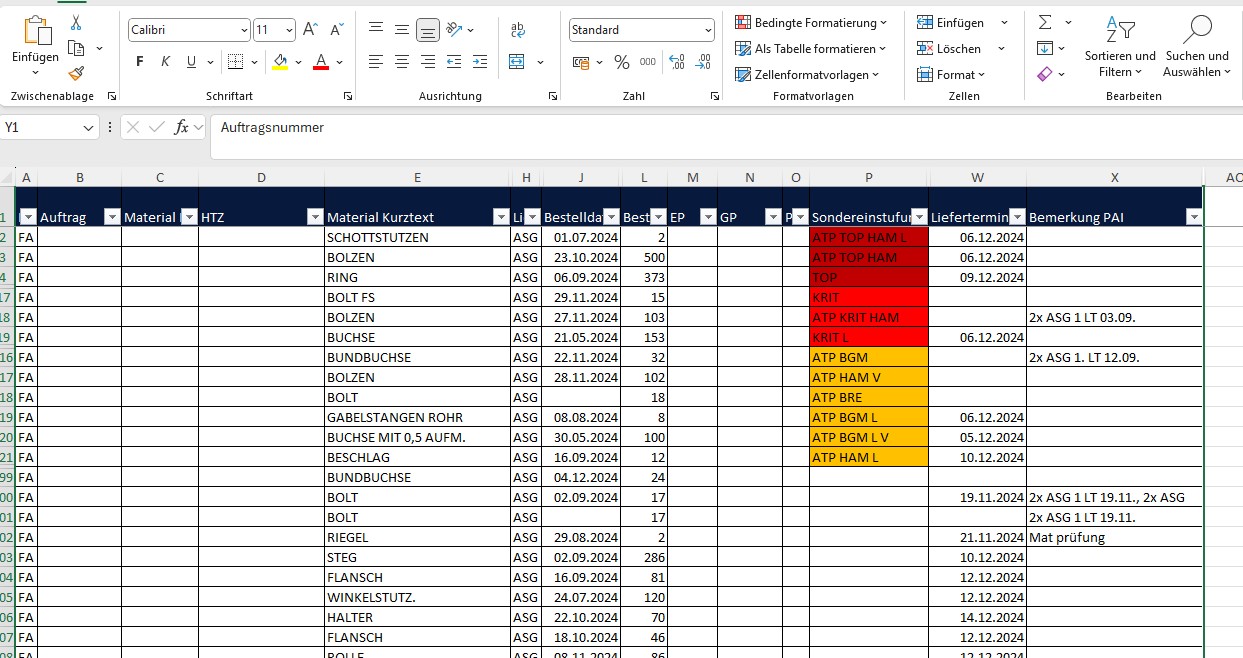Remove a decimal place
Image resolution: width=1243 pixels, height=658 pixels.
[703, 62]
